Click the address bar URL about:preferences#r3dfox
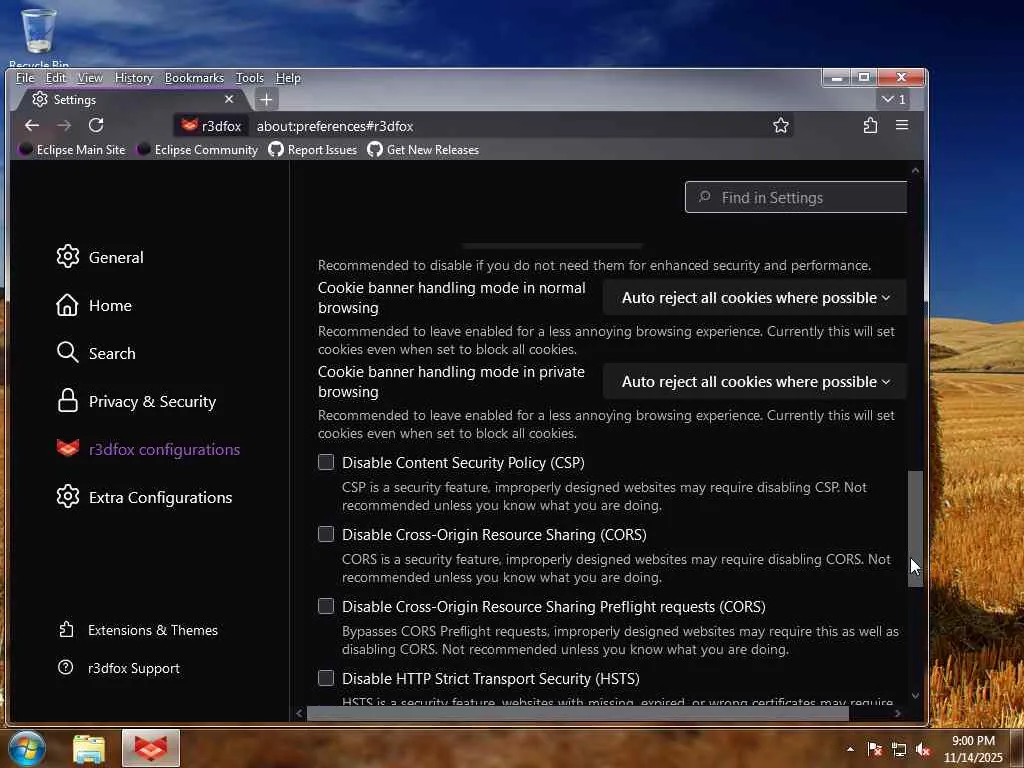This screenshot has width=1024, height=768. (334, 126)
